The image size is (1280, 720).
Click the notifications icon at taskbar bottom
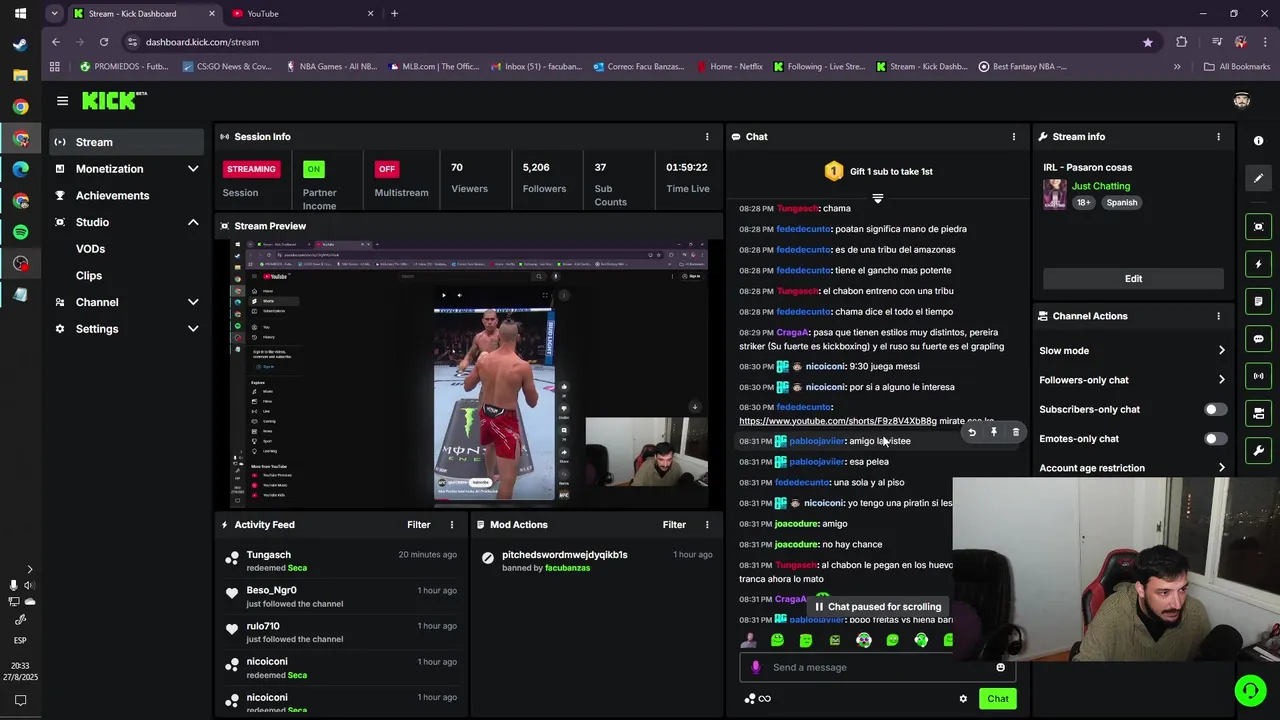tap(20, 701)
